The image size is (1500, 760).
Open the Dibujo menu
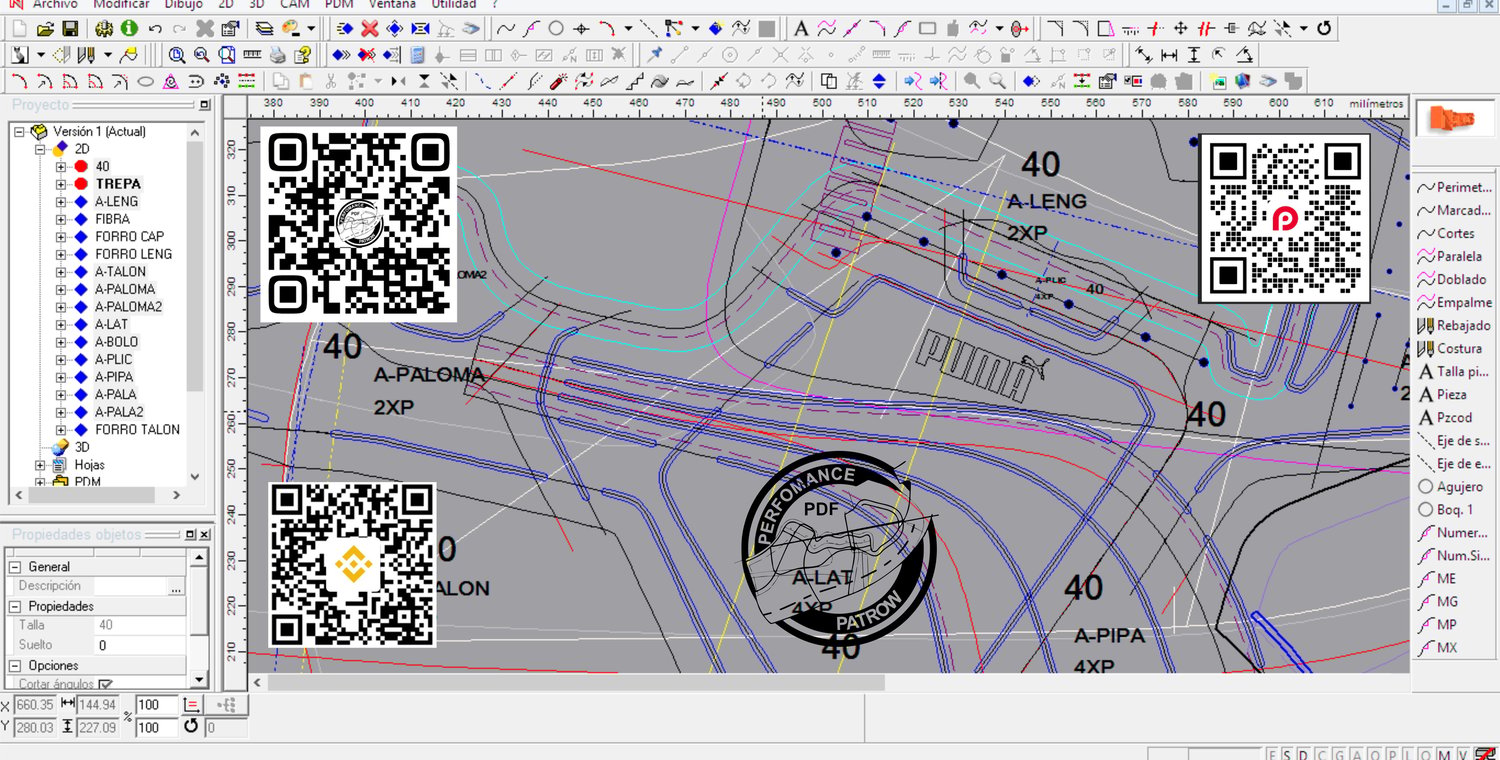coord(183,4)
